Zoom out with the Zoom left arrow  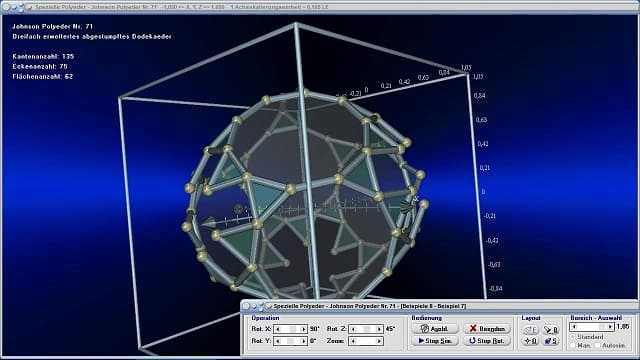(x=353, y=341)
